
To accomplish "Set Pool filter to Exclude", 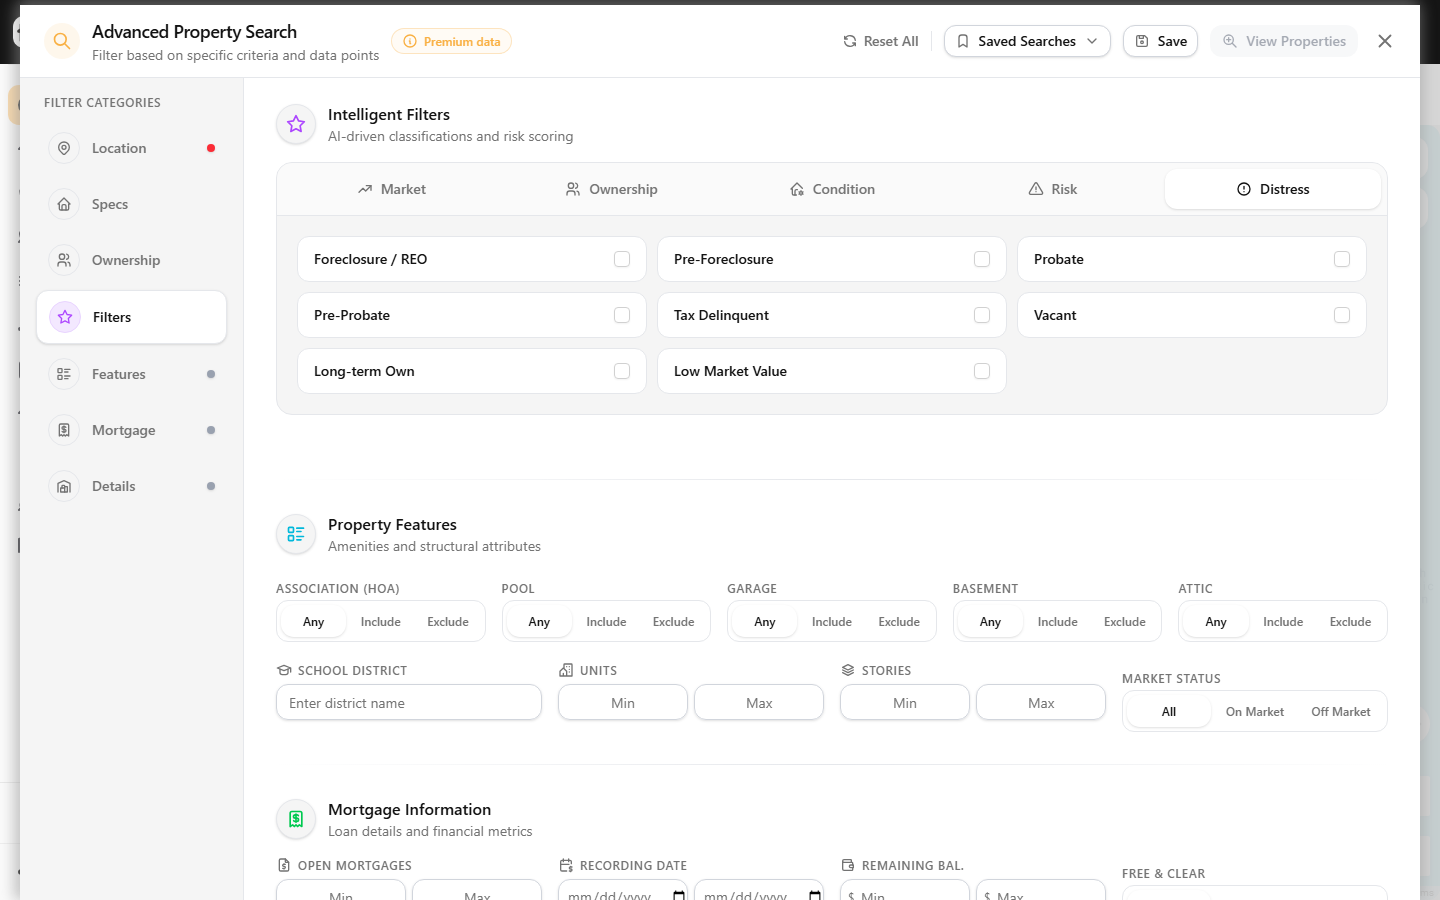I will tap(673, 622).
